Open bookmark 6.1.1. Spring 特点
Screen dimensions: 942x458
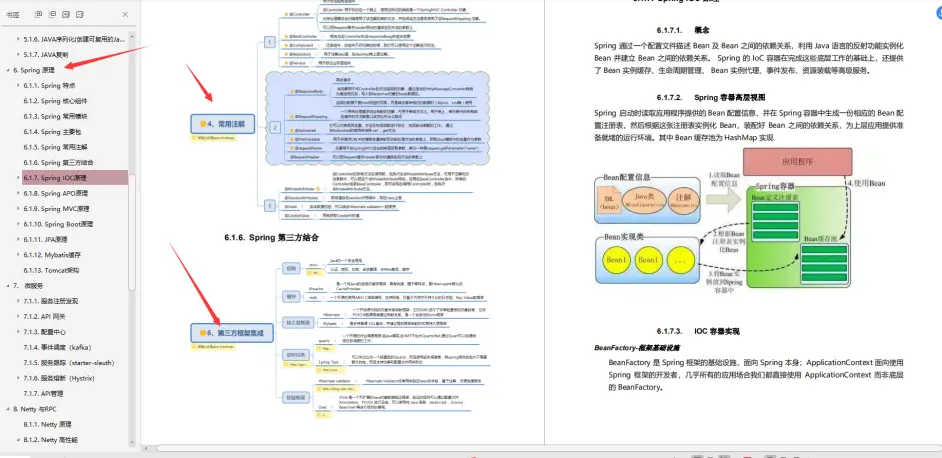coord(49,85)
